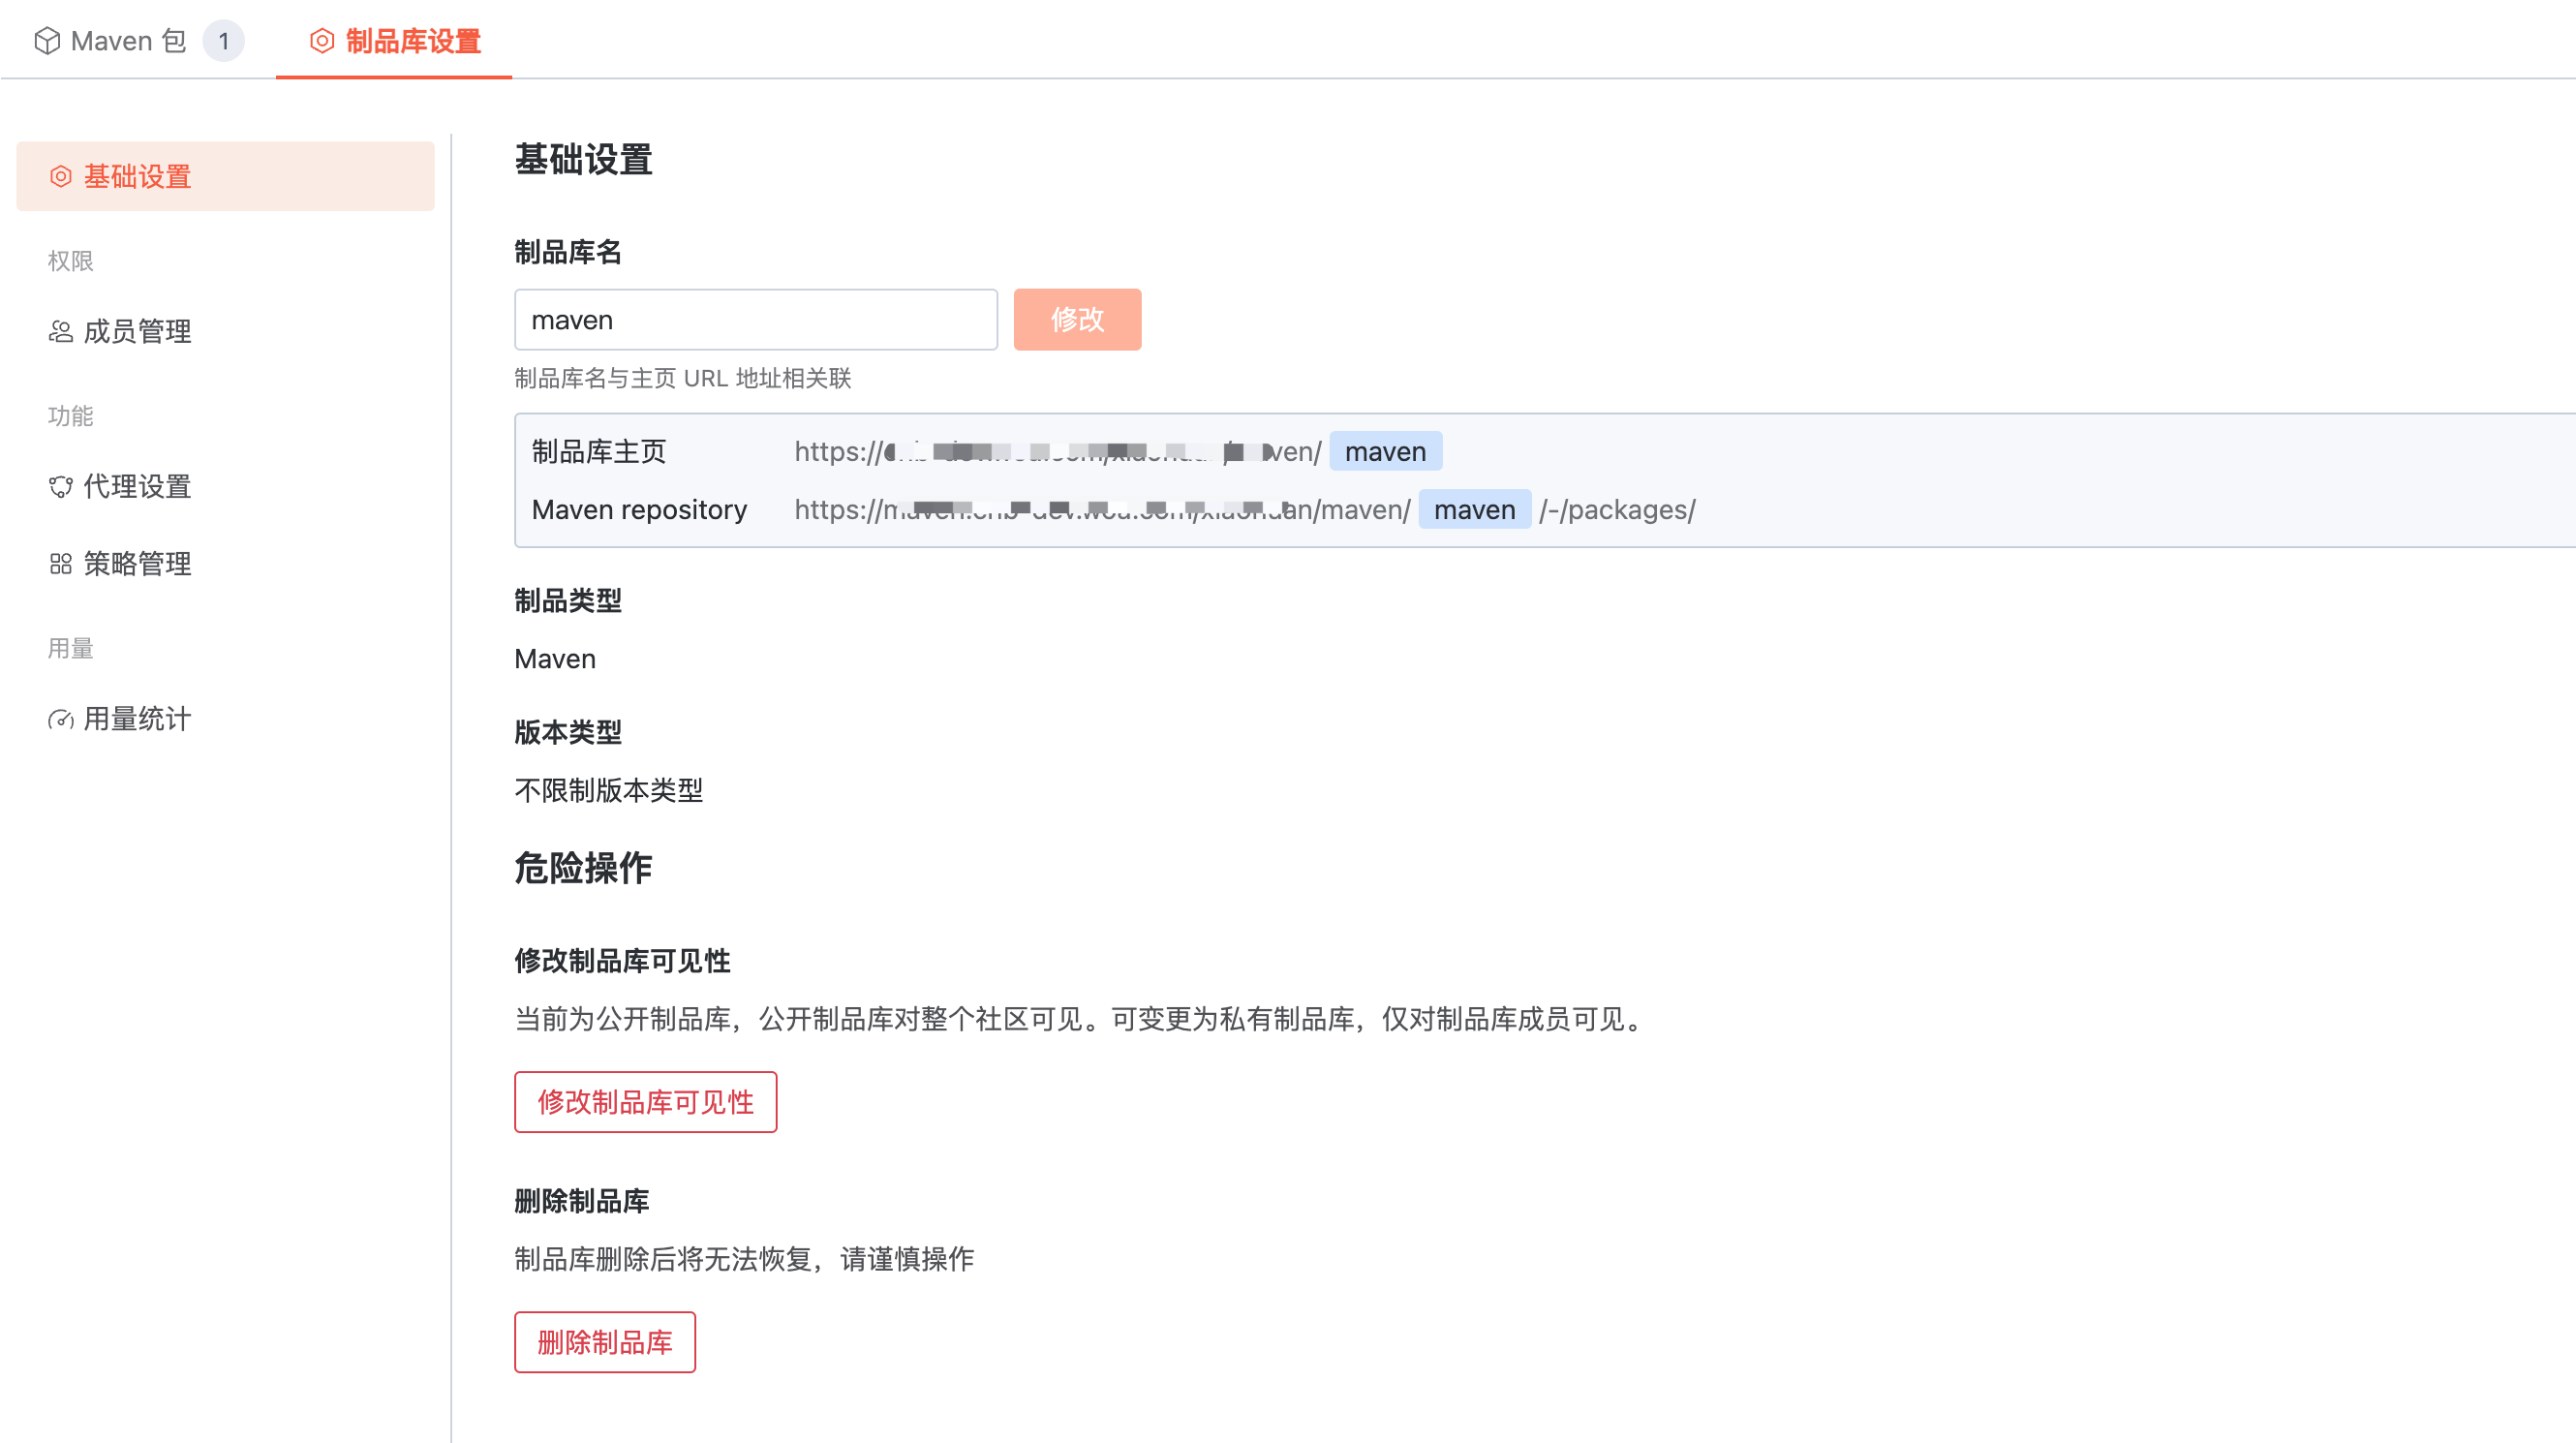This screenshot has height=1443, width=2576.
Task: Click the proxy settings icon
Action: tap(61, 487)
